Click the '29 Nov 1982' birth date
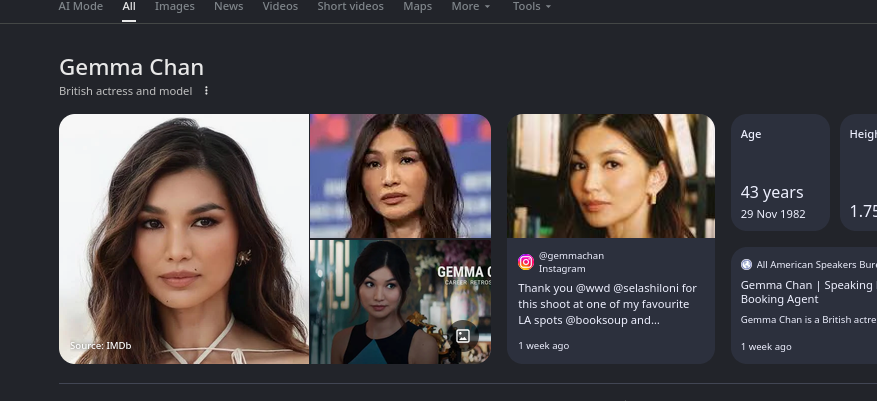The height and width of the screenshot is (401, 877). click(773, 214)
